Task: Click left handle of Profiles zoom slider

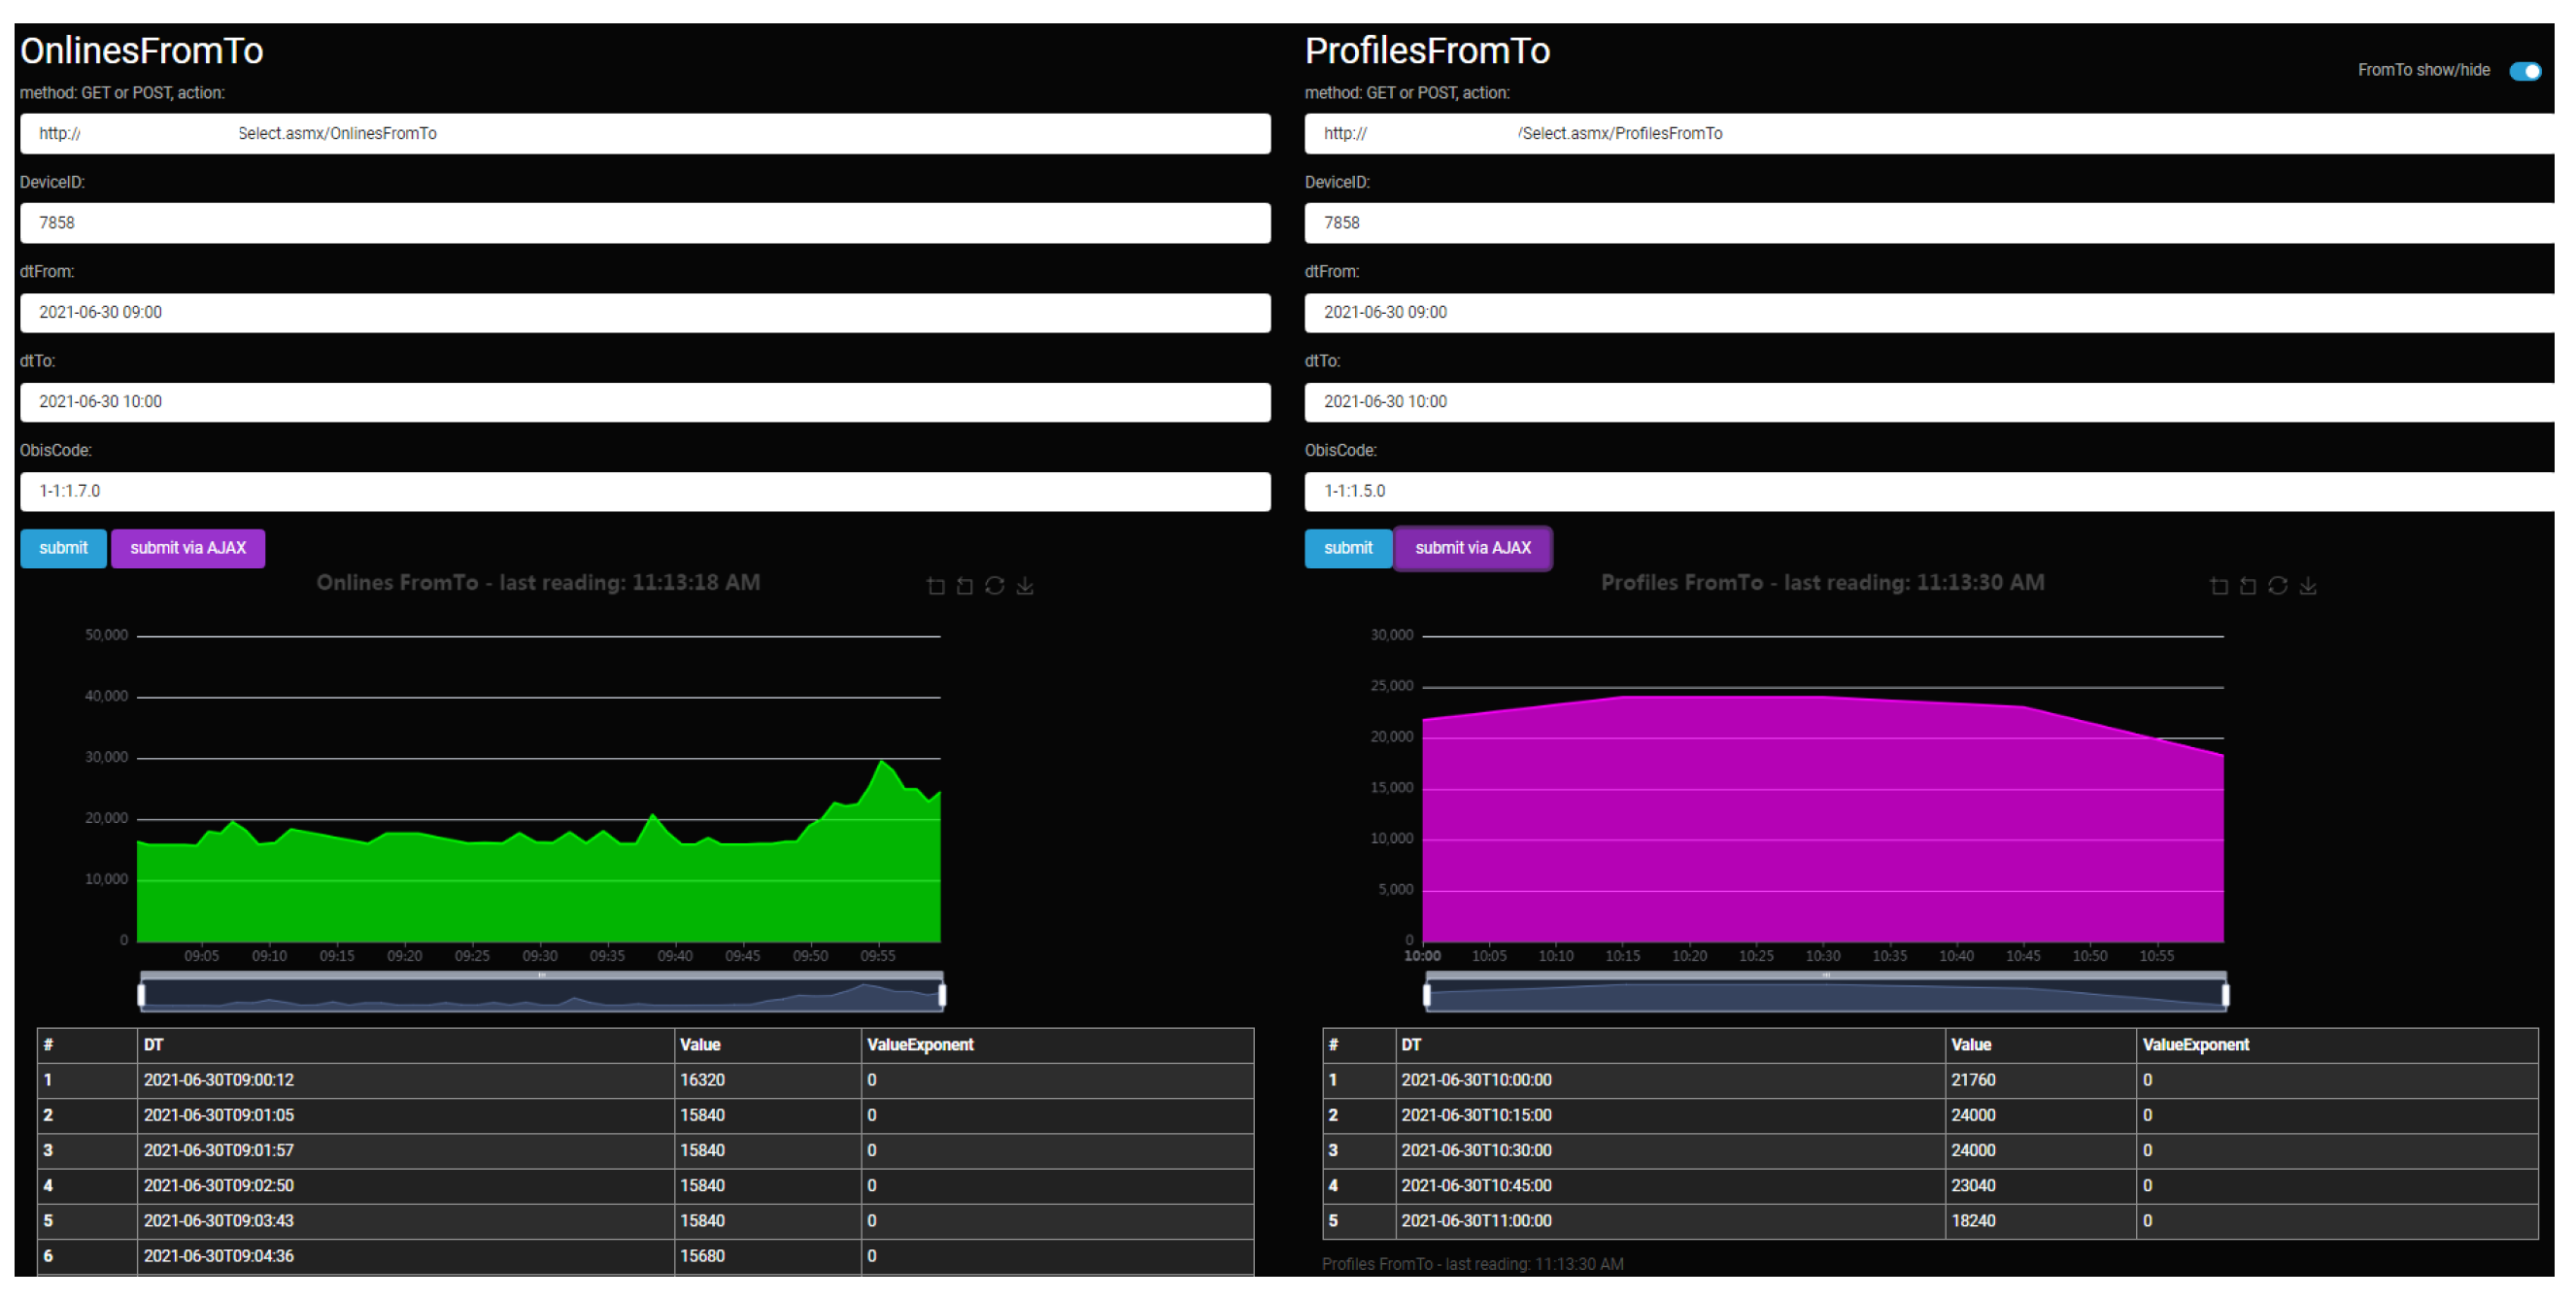Action: pyautogui.click(x=1426, y=994)
